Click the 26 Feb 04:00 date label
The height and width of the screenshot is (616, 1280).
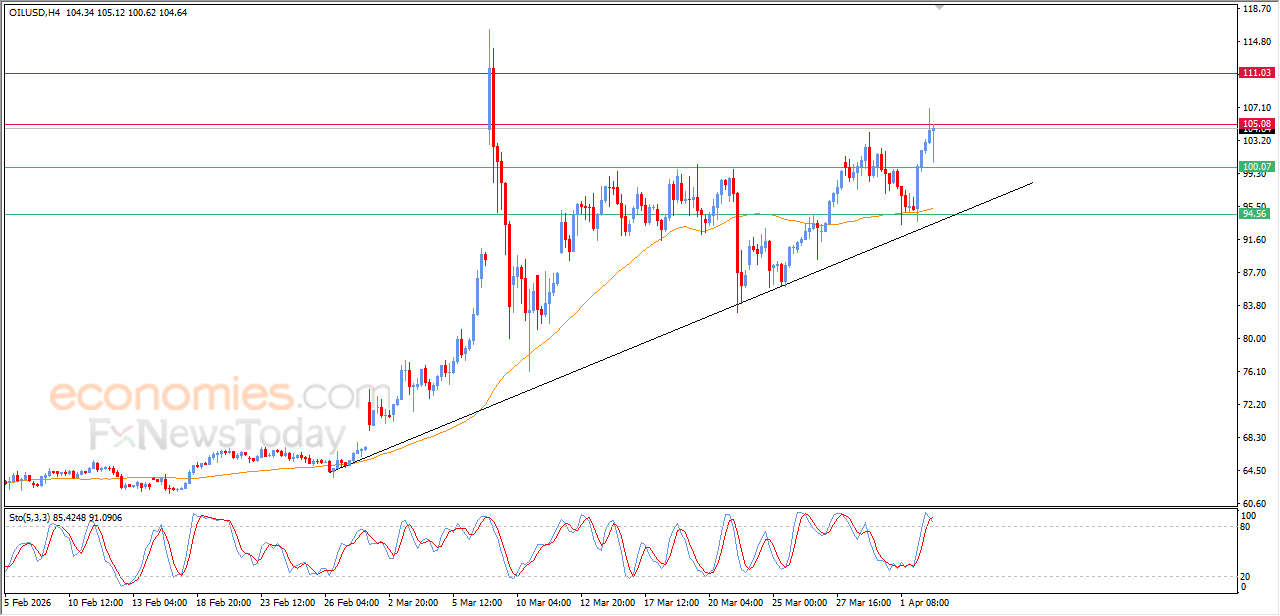coord(350,603)
